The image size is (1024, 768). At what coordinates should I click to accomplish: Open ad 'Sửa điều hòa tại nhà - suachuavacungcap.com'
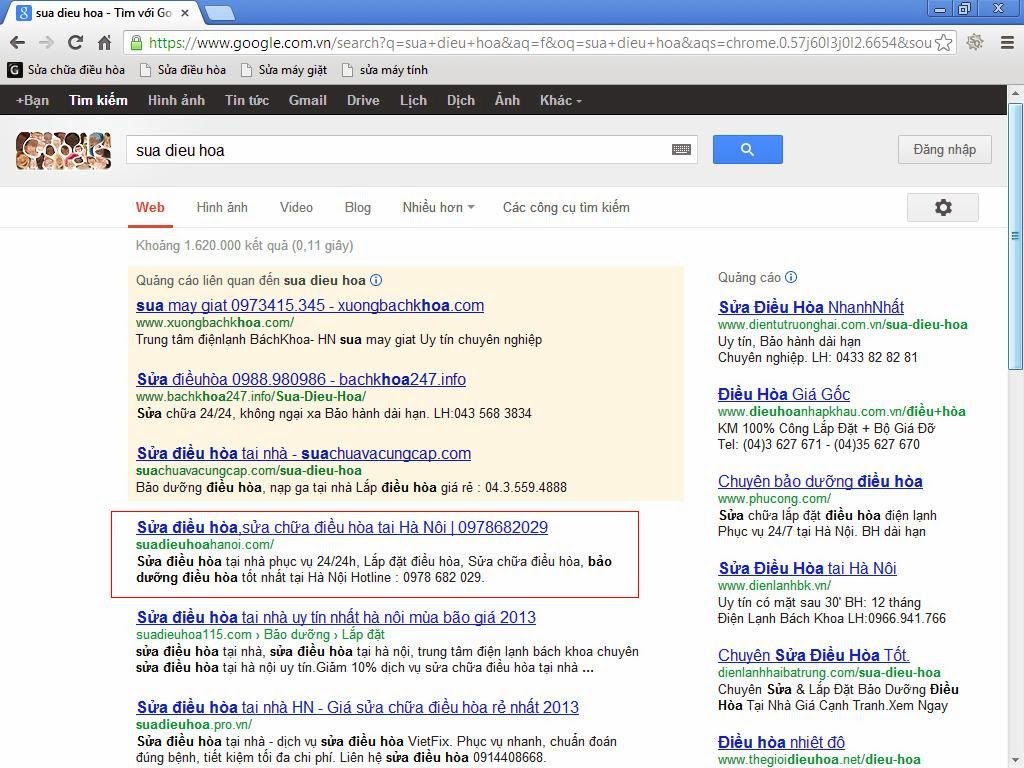[x=304, y=453]
